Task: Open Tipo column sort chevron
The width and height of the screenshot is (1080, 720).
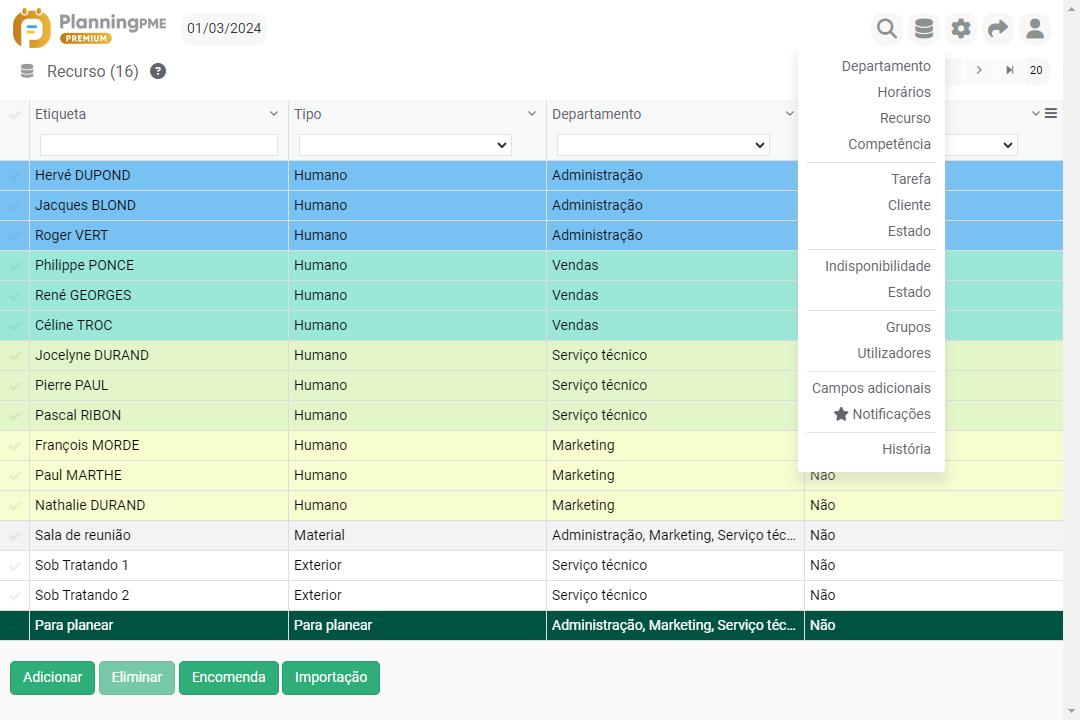Action: tap(532, 113)
